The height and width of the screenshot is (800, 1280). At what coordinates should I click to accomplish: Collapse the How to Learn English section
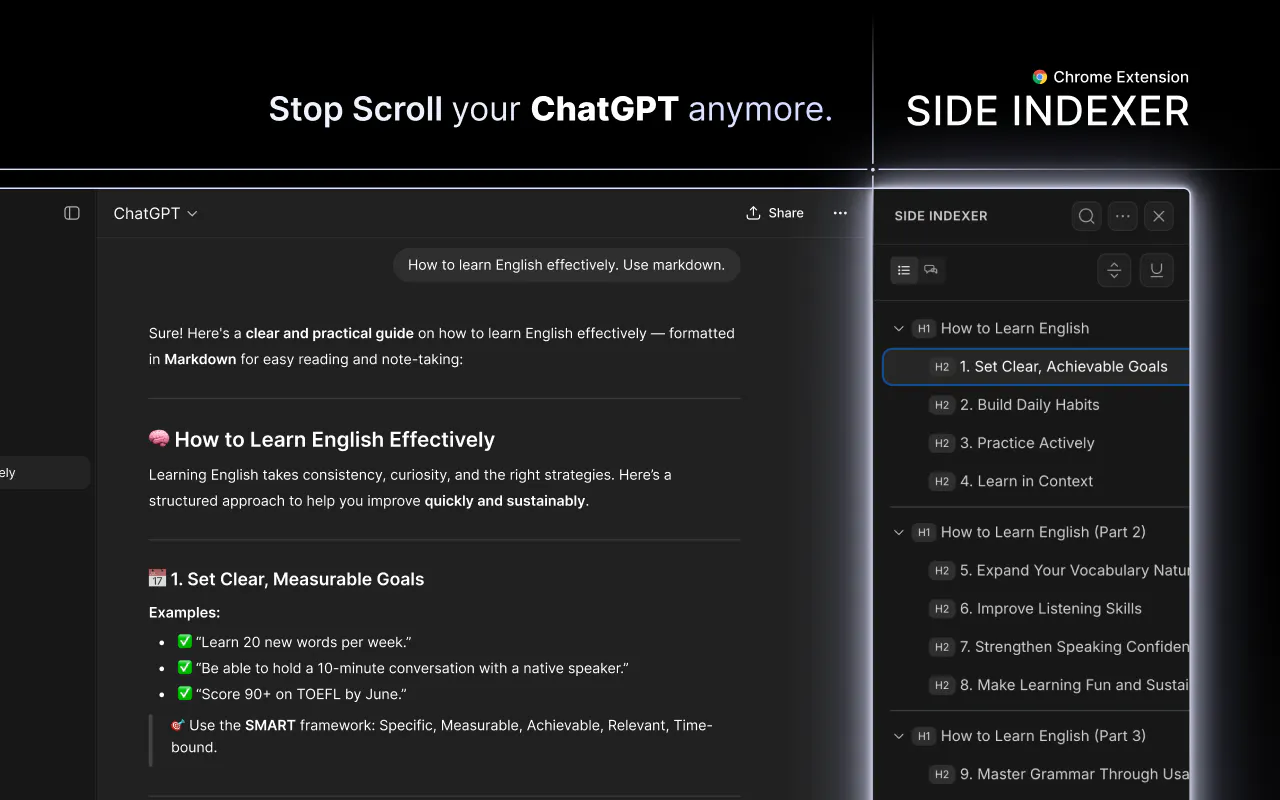(x=898, y=328)
